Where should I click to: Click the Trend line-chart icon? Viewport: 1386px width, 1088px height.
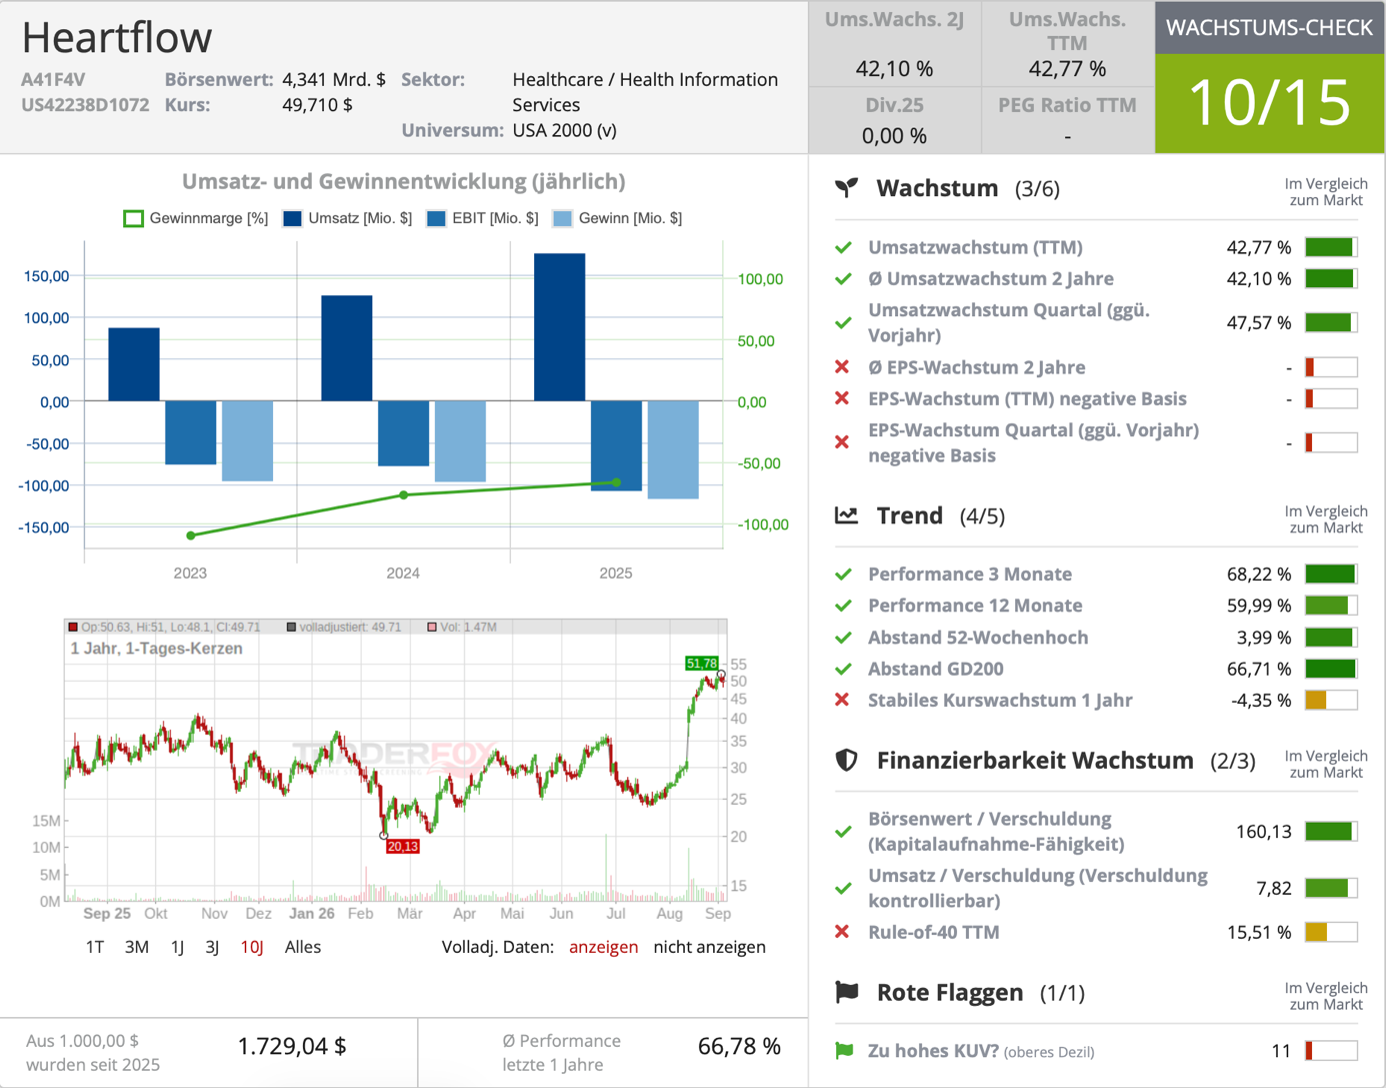[847, 515]
